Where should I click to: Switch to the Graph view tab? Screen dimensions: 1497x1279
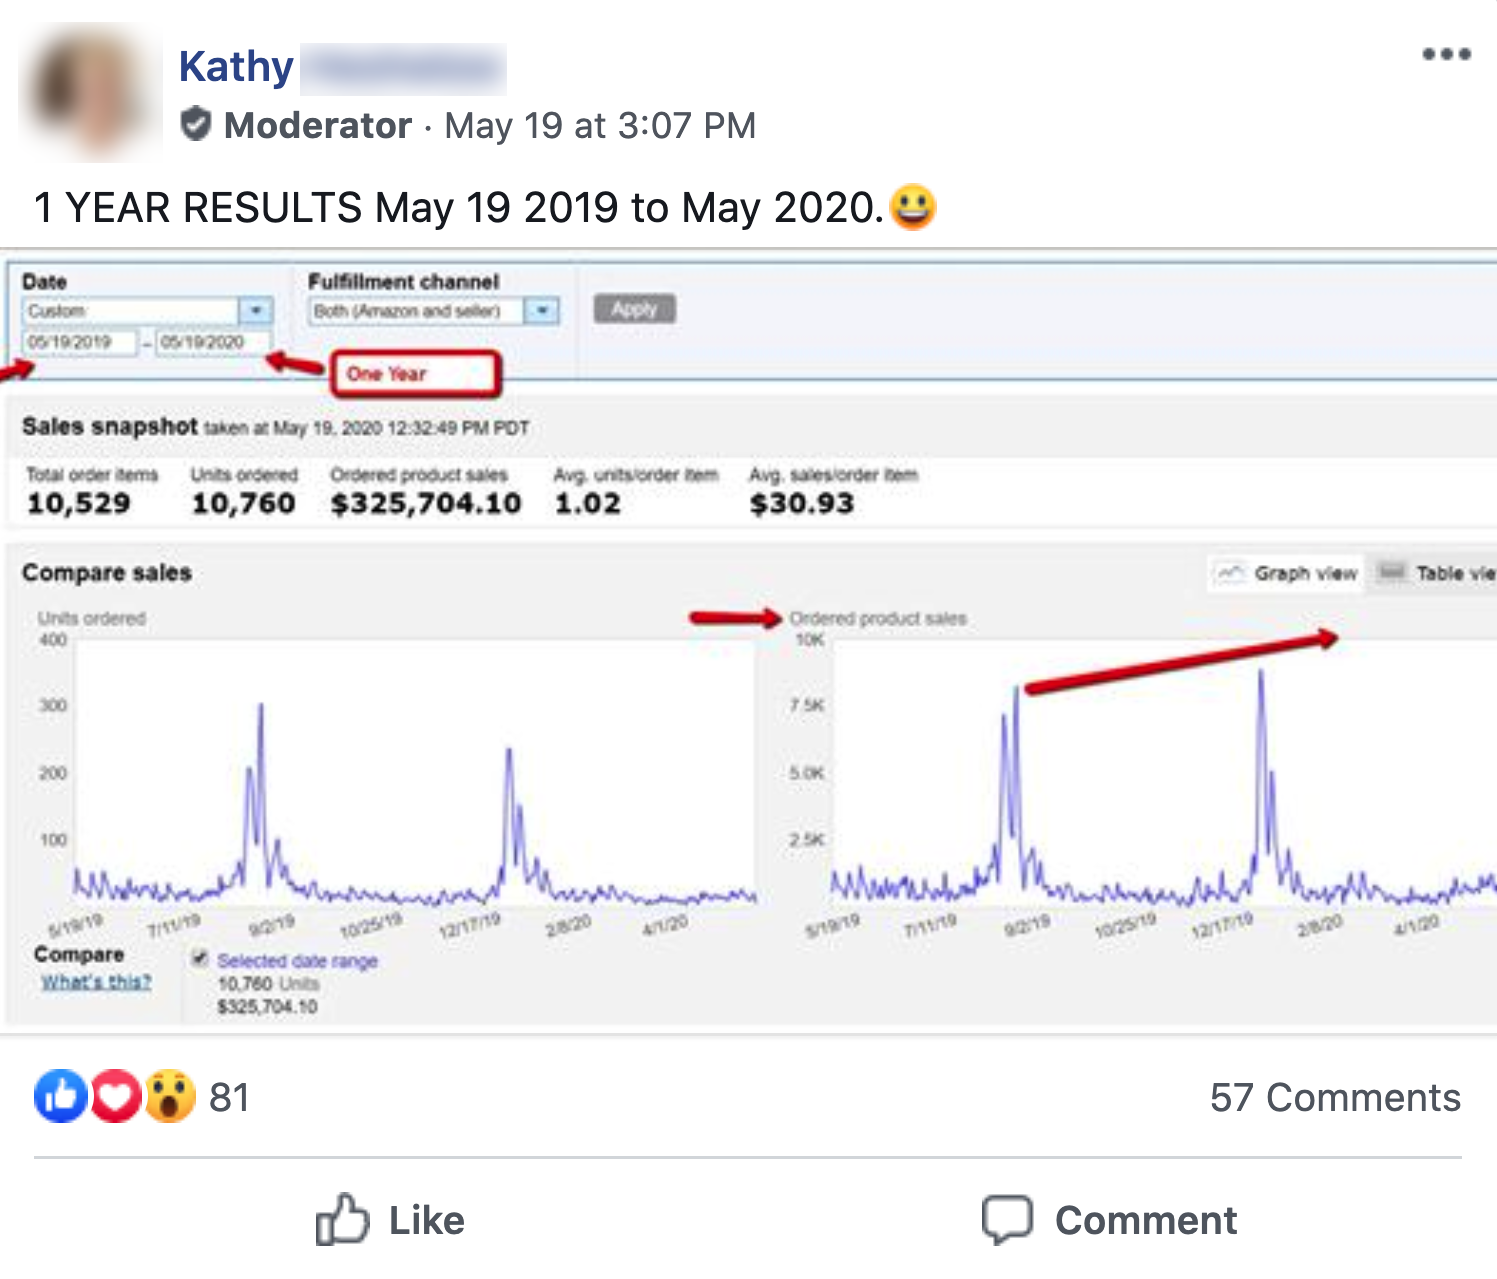pos(1286,573)
